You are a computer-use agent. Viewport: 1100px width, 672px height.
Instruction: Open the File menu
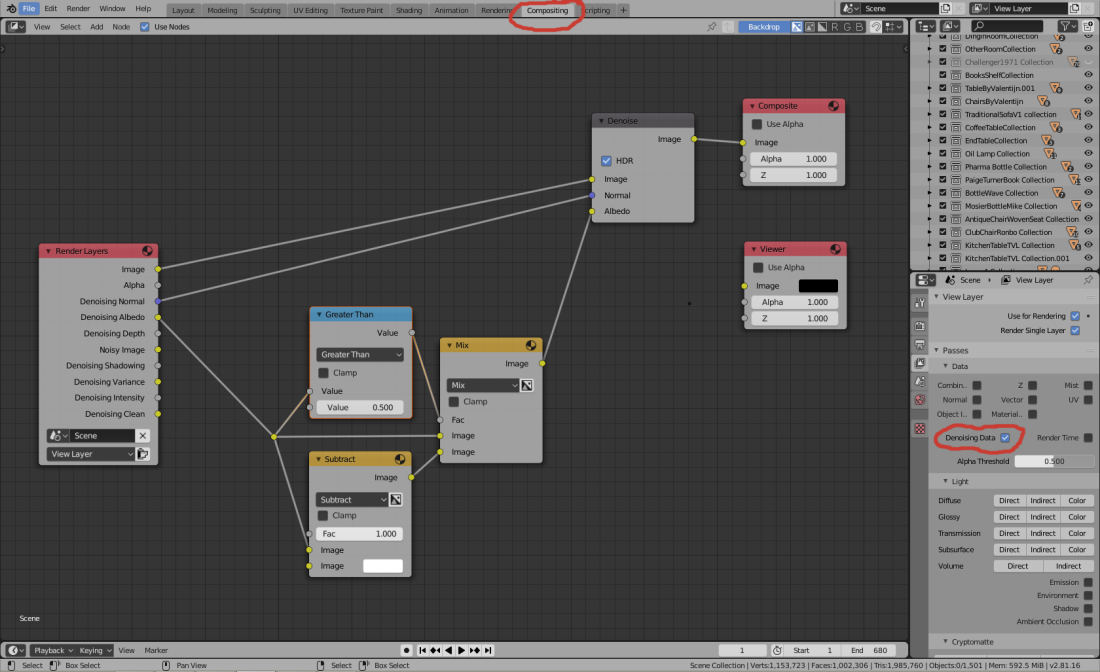tap(28, 8)
